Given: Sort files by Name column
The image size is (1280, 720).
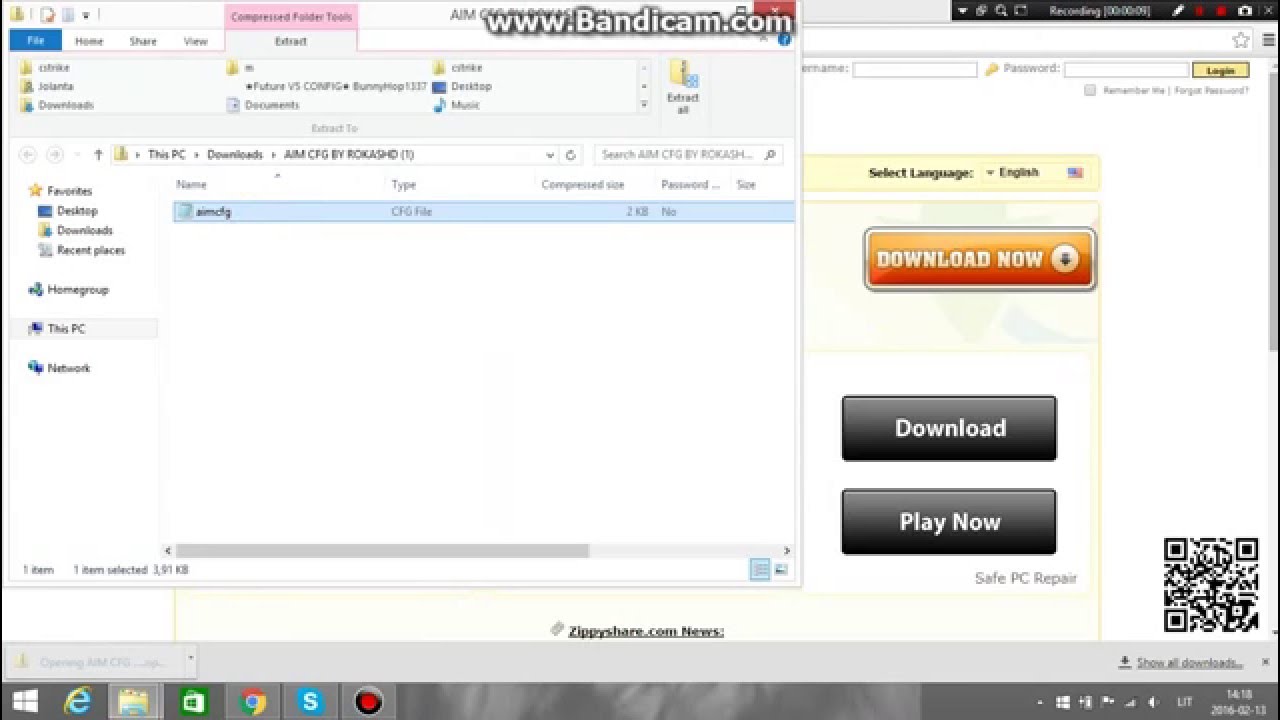Looking at the screenshot, I should (191, 185).
